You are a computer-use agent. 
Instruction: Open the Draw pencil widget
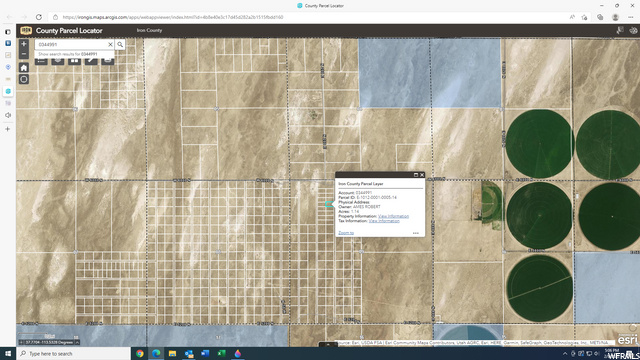tap(91, 61)
